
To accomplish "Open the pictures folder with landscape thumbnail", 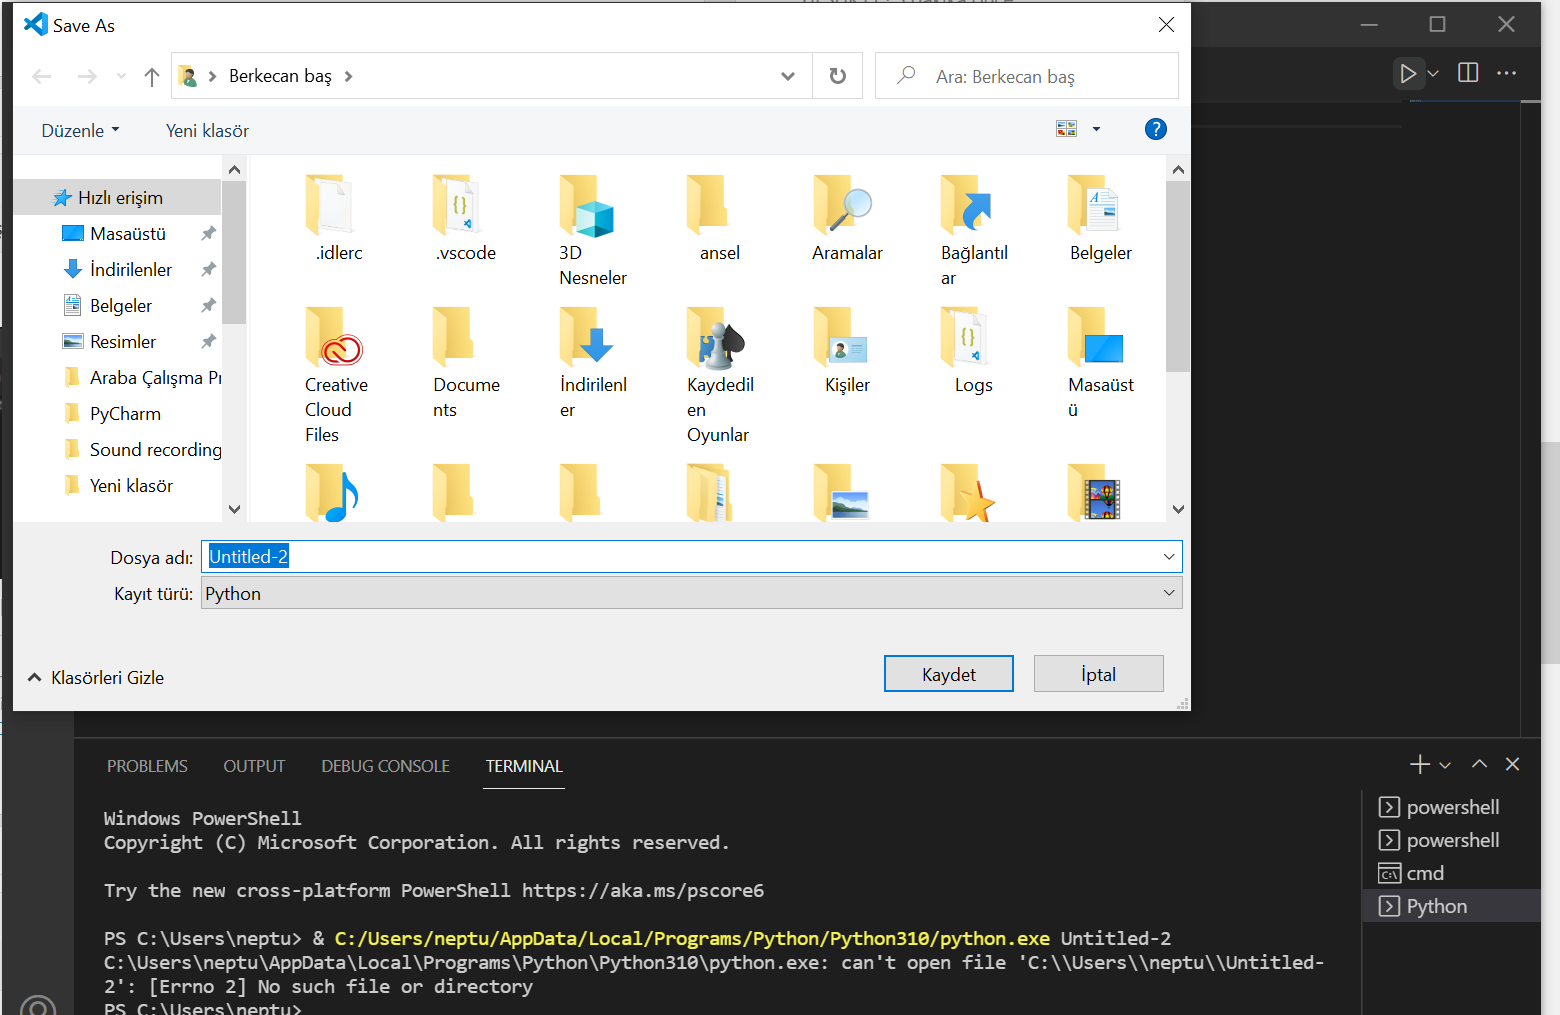I will tap(841, 493).
